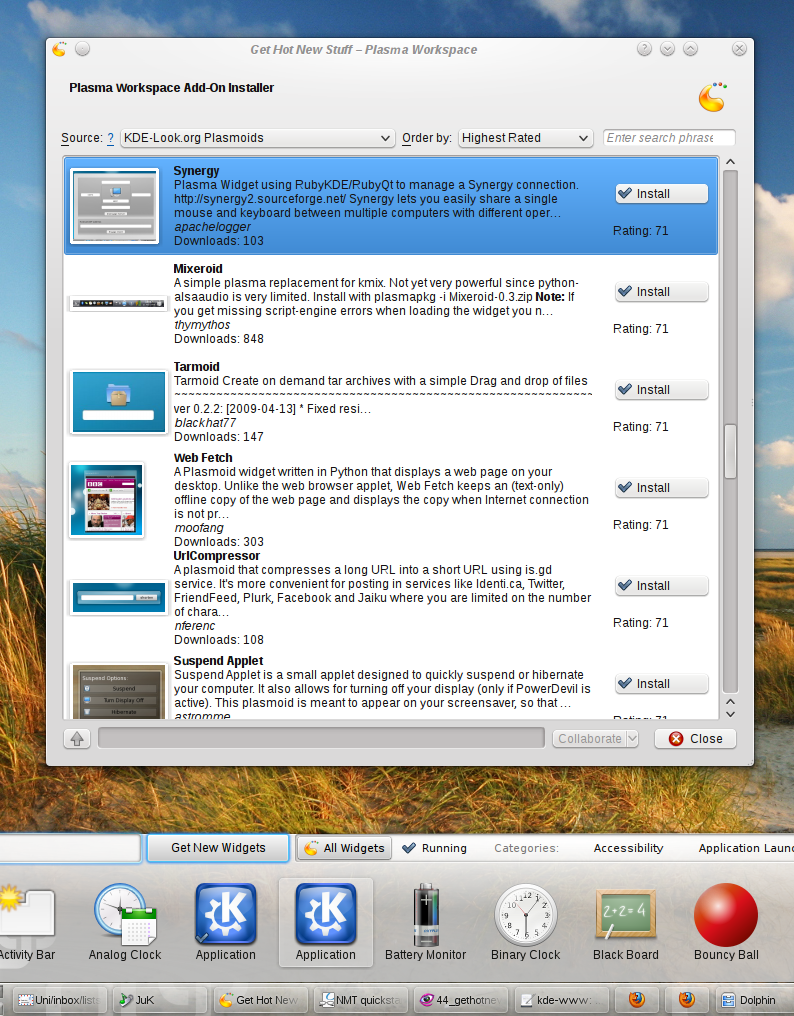Open kde-www taskbar entry
Viewport: 794px width, 1016px height.
click(x=561, y=1000)
